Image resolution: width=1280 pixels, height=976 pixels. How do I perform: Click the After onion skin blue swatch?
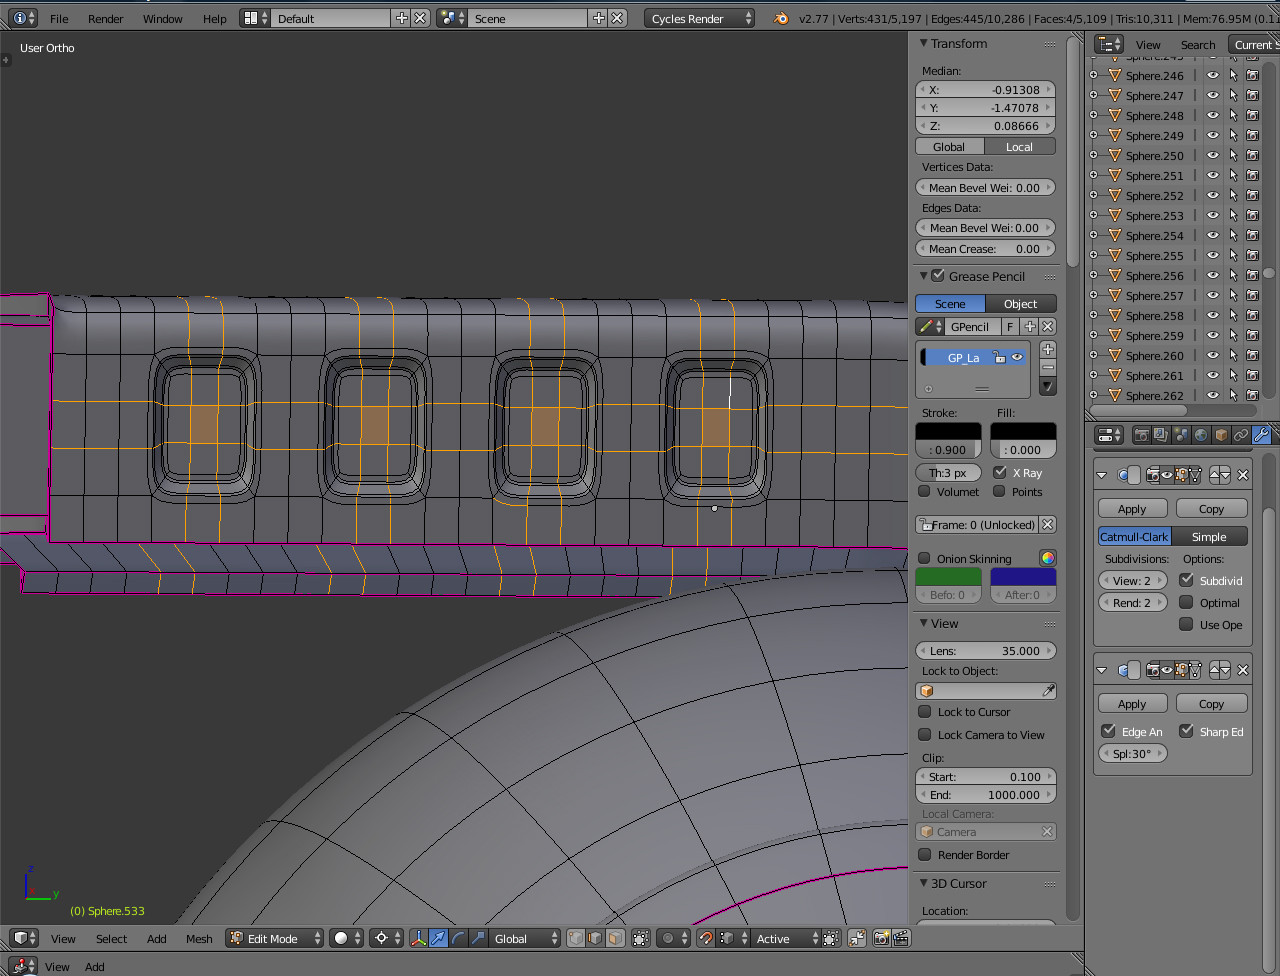pyautogui.click(x=1023, y=576)
